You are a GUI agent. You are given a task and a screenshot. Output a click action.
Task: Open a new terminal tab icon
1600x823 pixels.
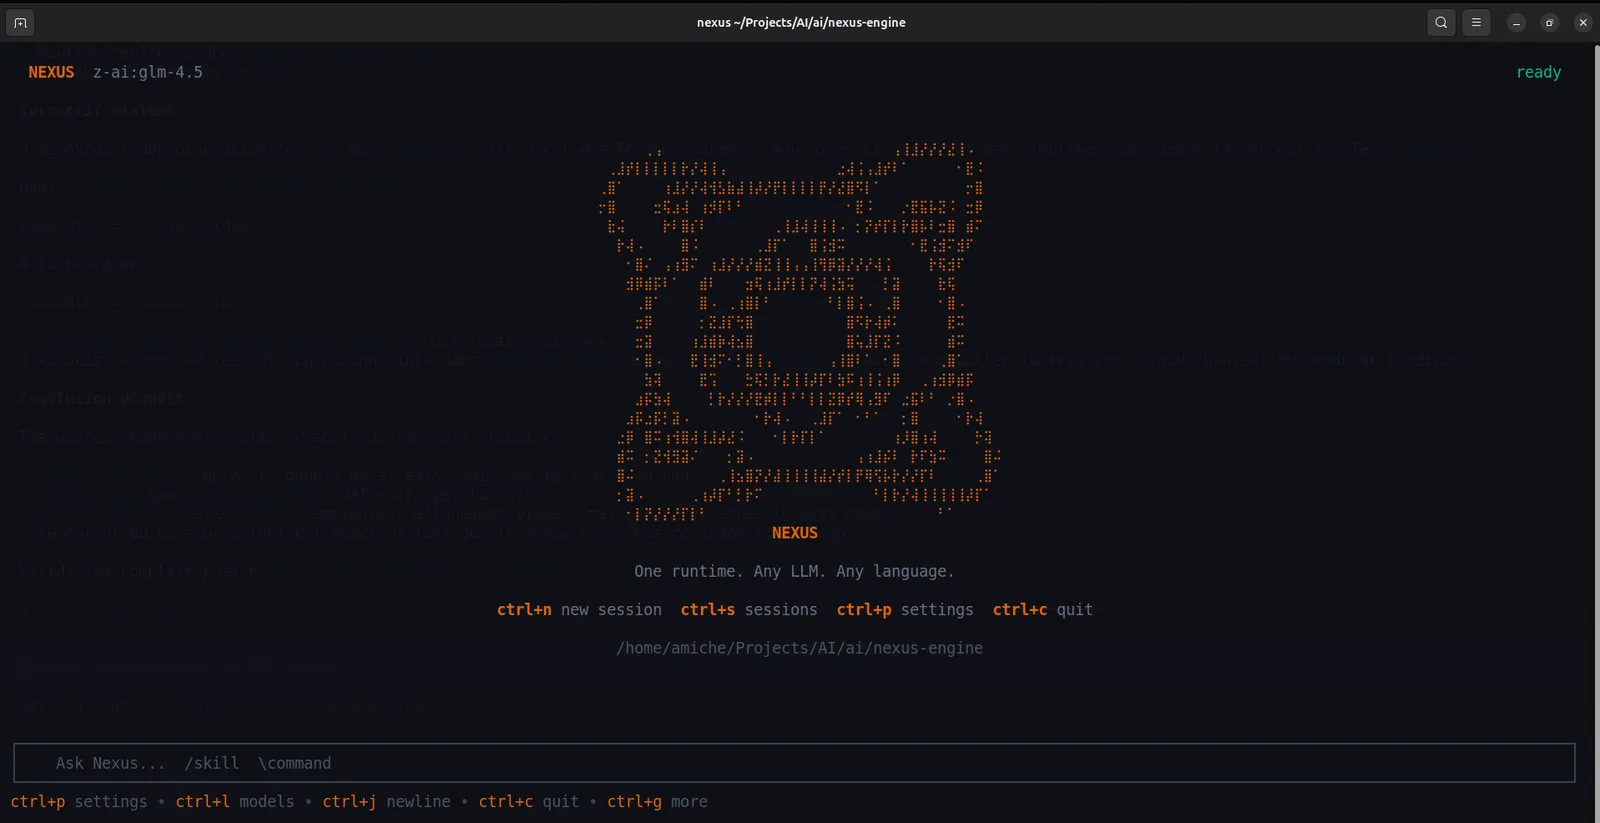pyautogui.click(x=20, y=22)
